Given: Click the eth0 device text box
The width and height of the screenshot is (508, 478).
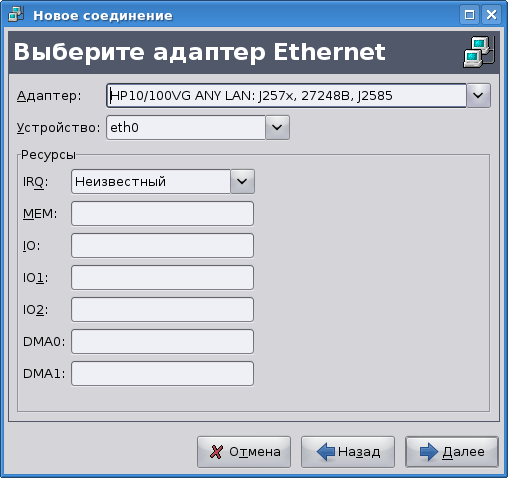Looking at the screenshot, I should (x=186, y=128).
